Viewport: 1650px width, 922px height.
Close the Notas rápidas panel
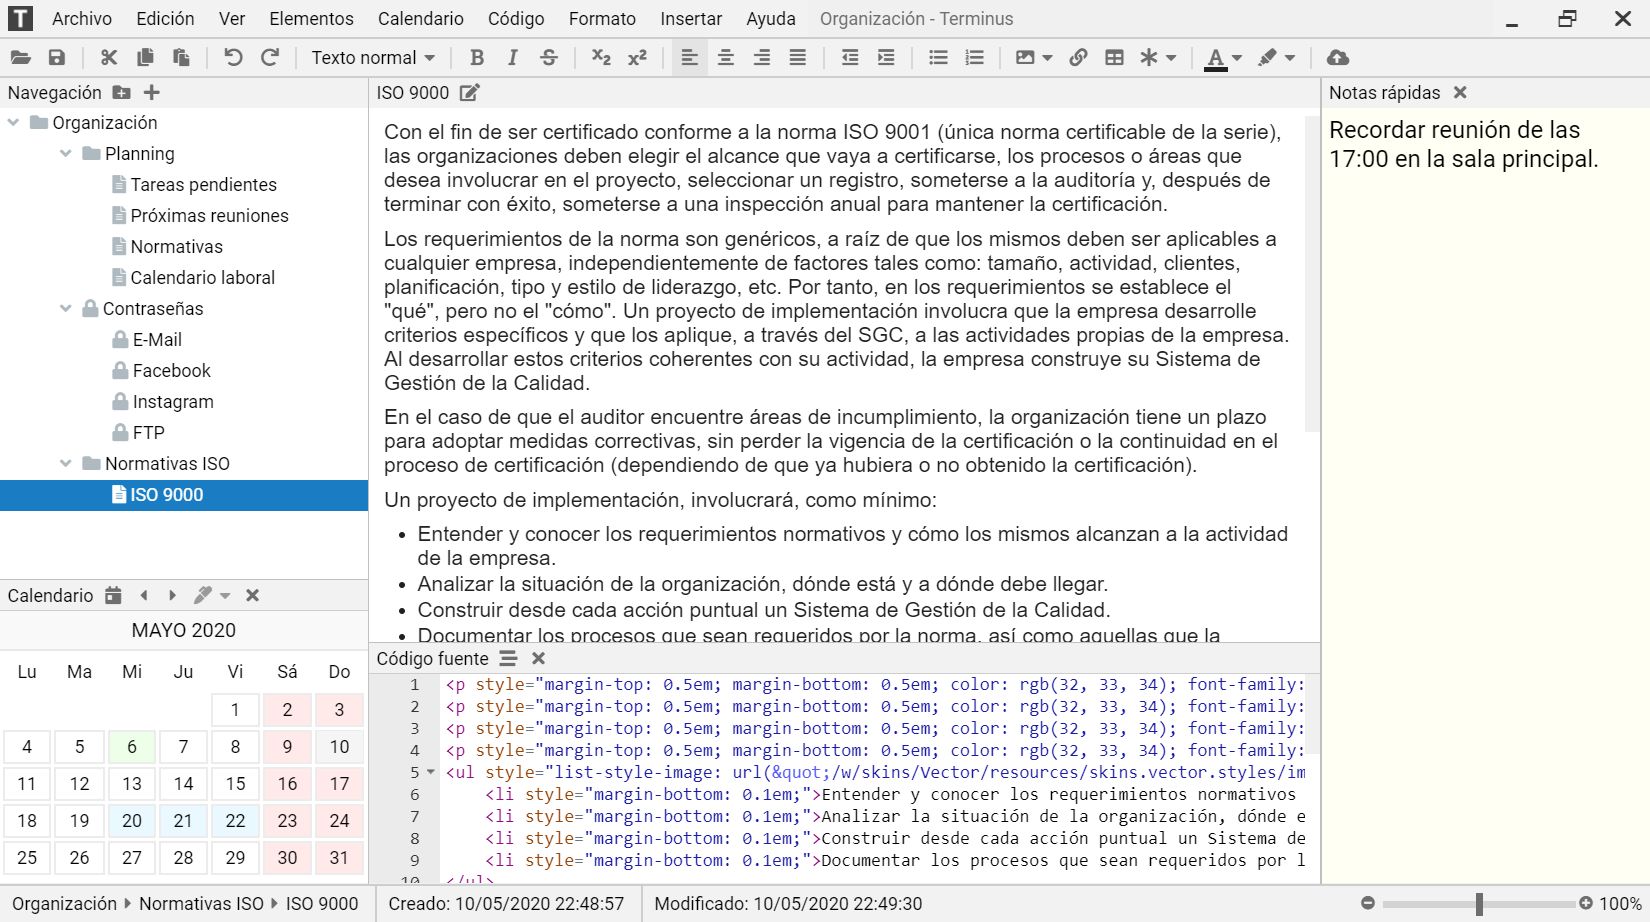coord(1460,93)
